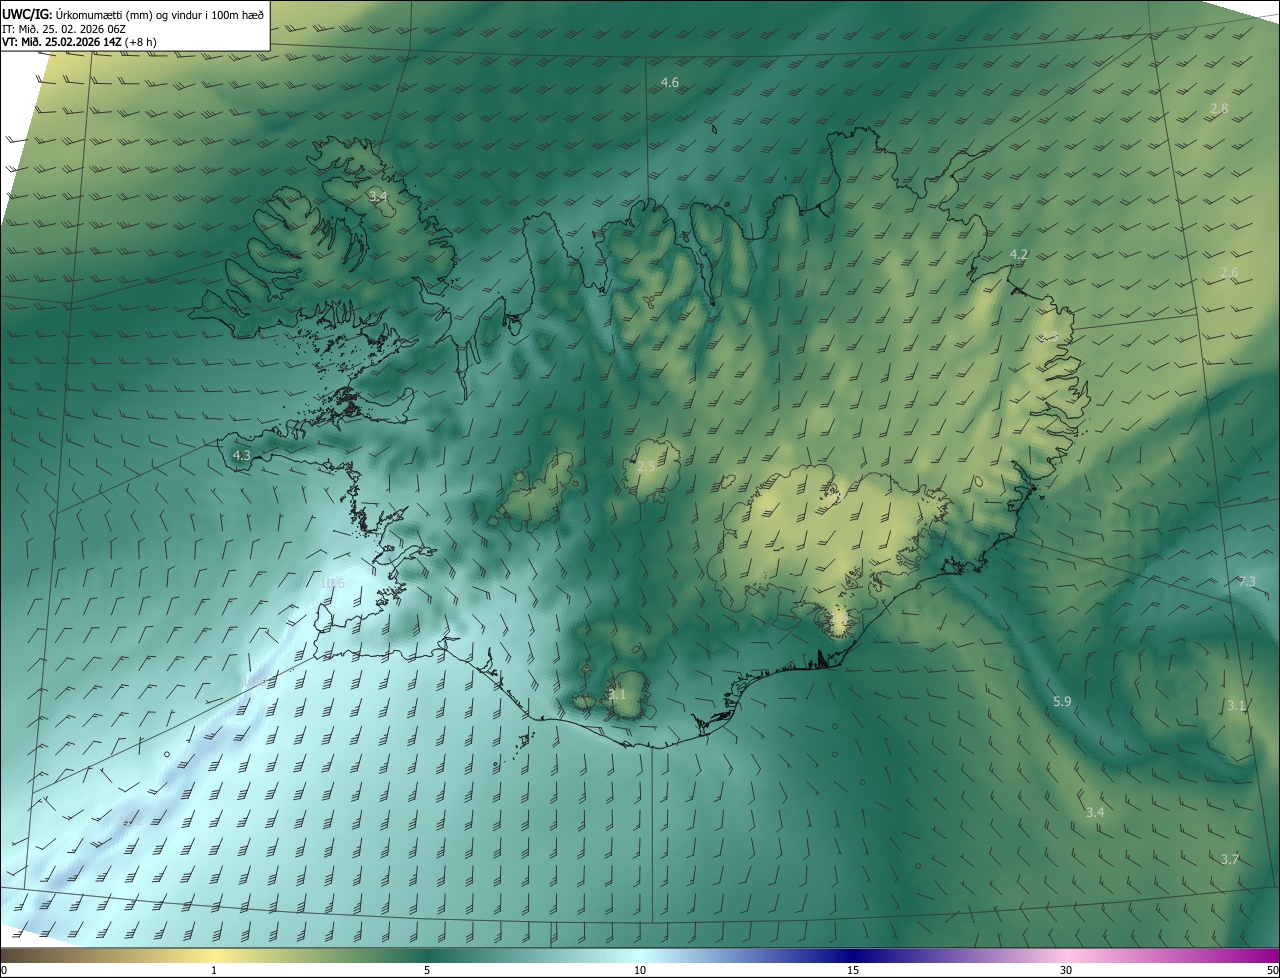Screen dimensions: 1280x978
Task: Select the 5.9 value southeast of Iceland
Action: tap(1062, 702)
